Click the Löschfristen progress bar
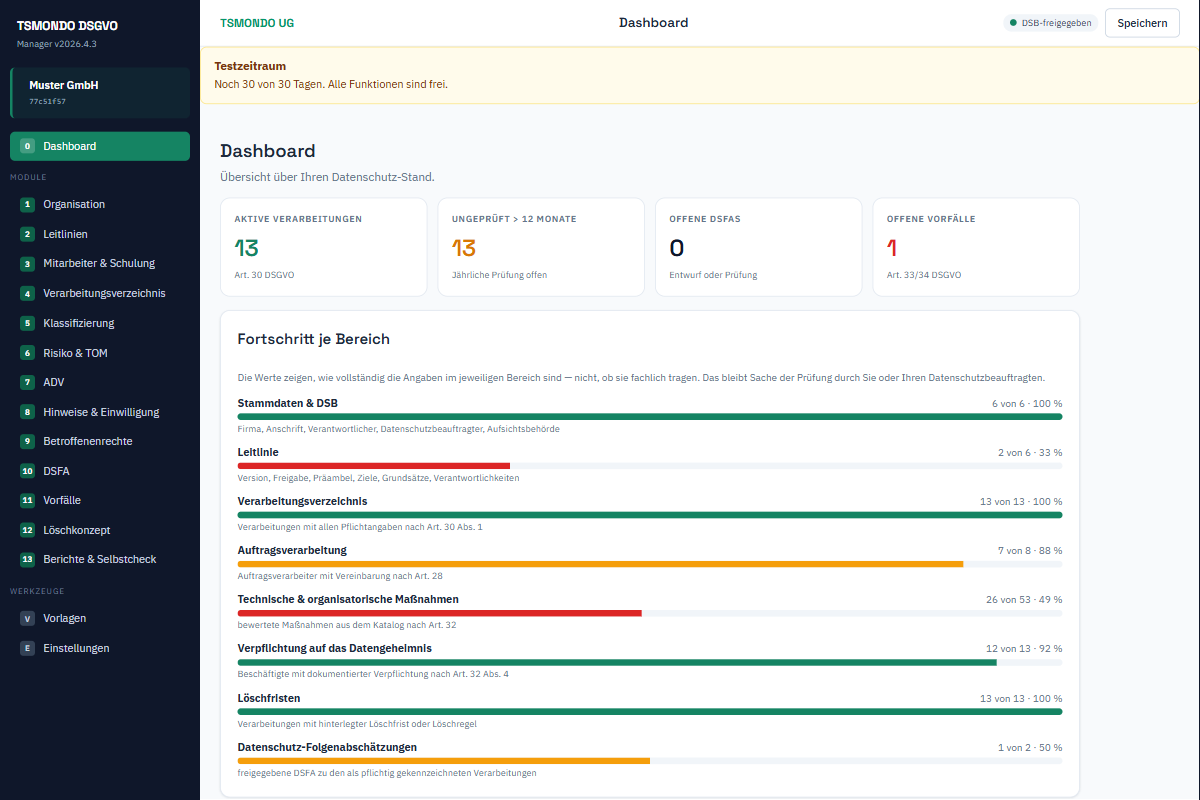This screenshot has height=800, width=1200. point(650,711)
